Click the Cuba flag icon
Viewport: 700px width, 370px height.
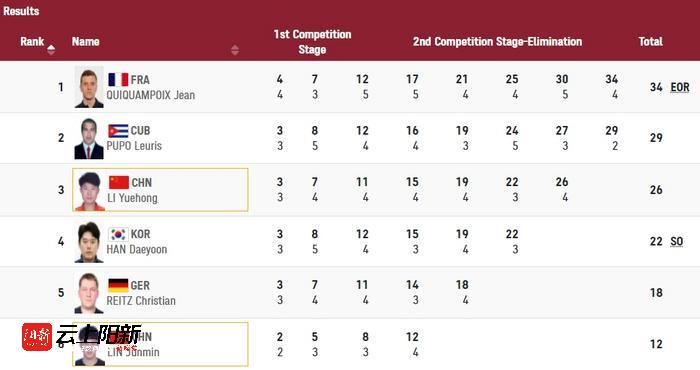coord(118,131)
